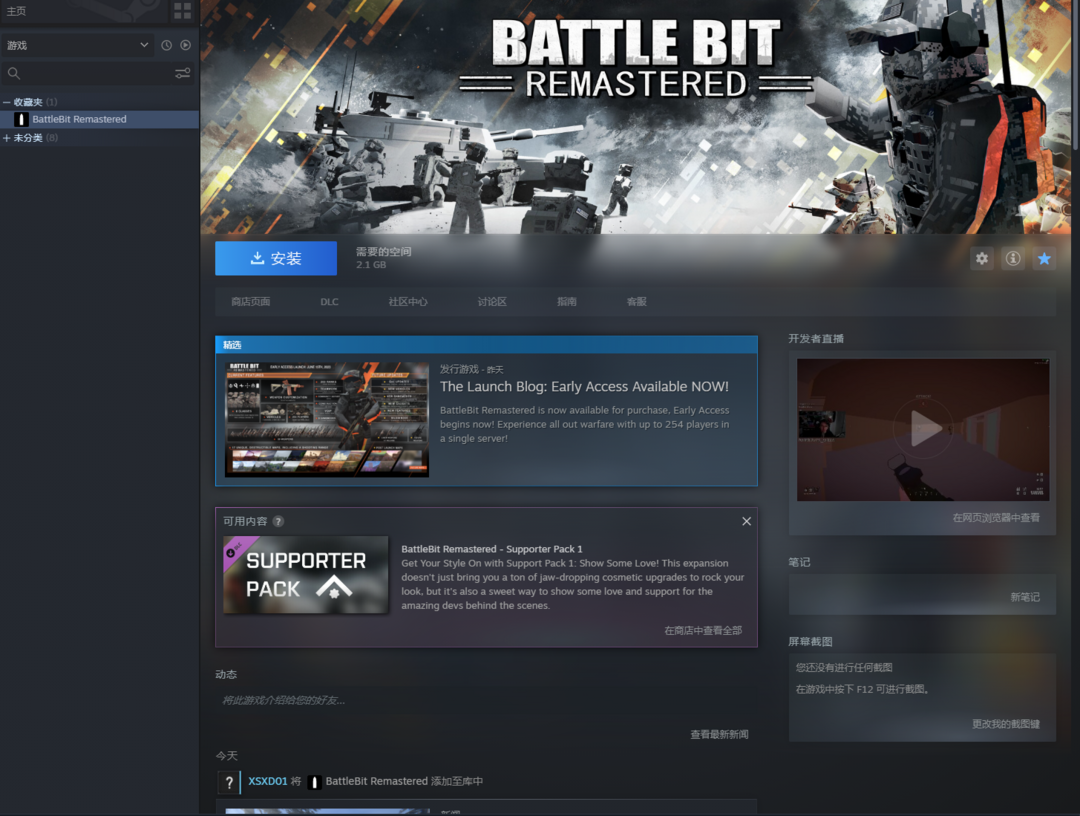Play the developer broadcast video
Image resolution: width=1080 pixels, height=816 pixels.
click(x=923, y=429)
